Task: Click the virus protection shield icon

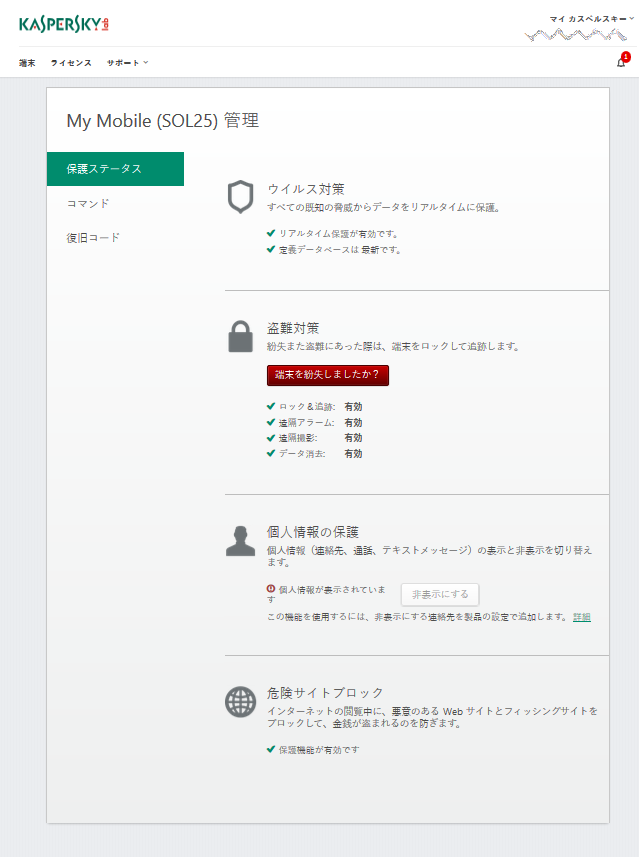Action: pyautogui.click(x=240, y=197)
